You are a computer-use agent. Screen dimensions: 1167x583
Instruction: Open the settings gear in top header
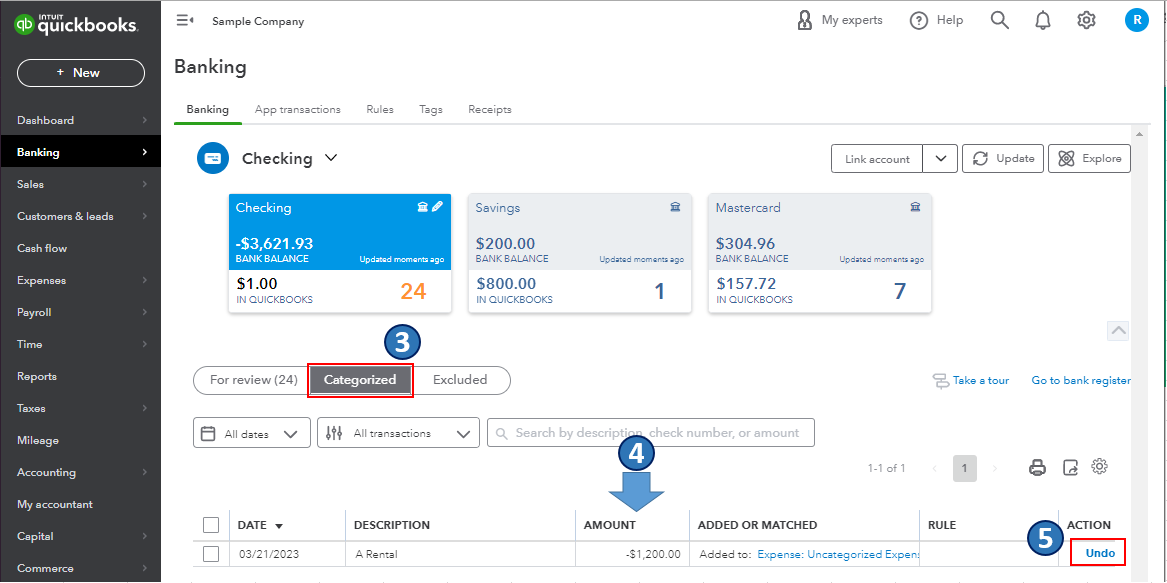click(x=1086, y=20)
